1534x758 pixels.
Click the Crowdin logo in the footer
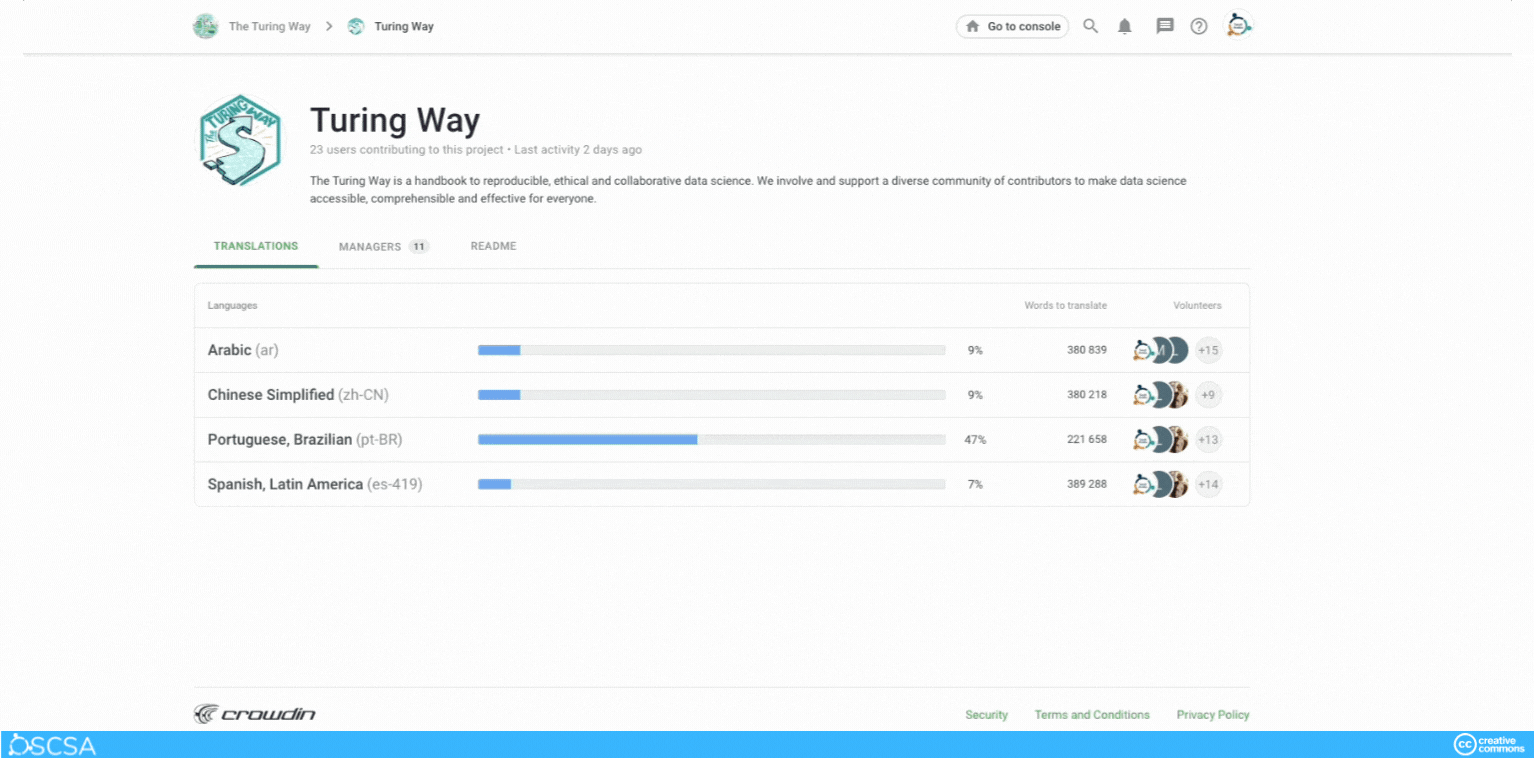[x=254, y=713]
